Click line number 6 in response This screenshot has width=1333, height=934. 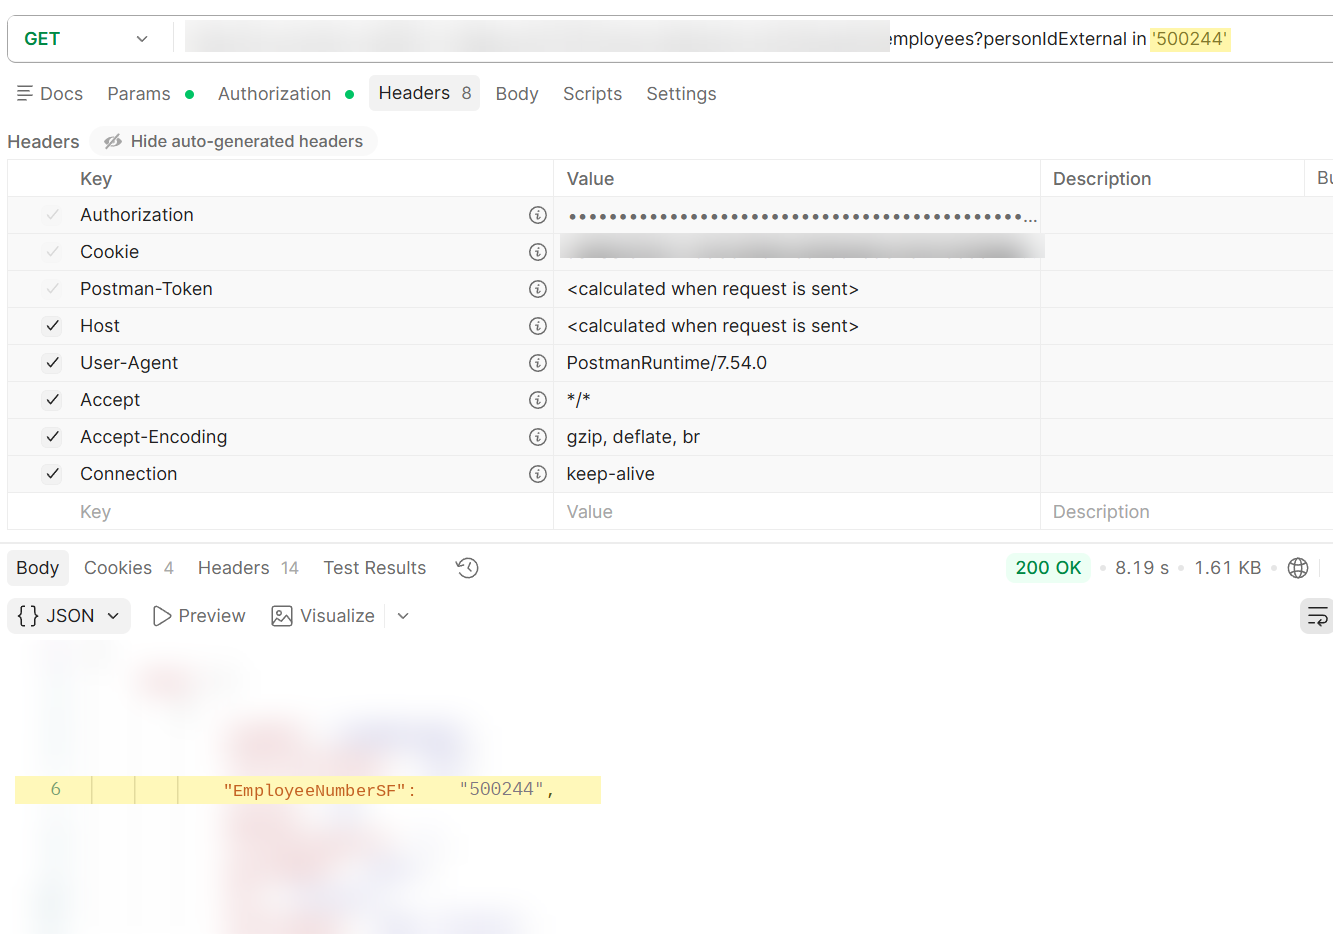(55, 789)
